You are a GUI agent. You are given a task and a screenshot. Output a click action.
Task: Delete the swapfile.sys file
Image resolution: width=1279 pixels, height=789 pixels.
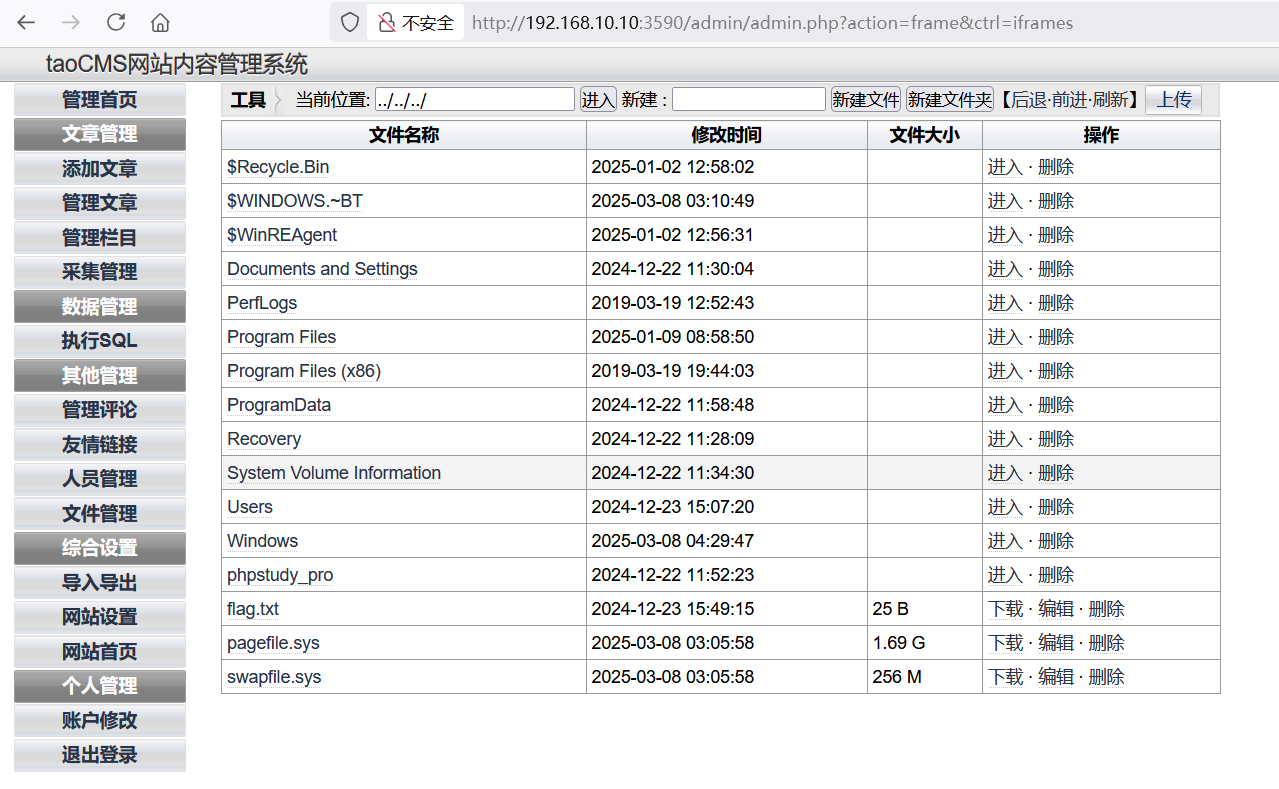click(1105, 677)
